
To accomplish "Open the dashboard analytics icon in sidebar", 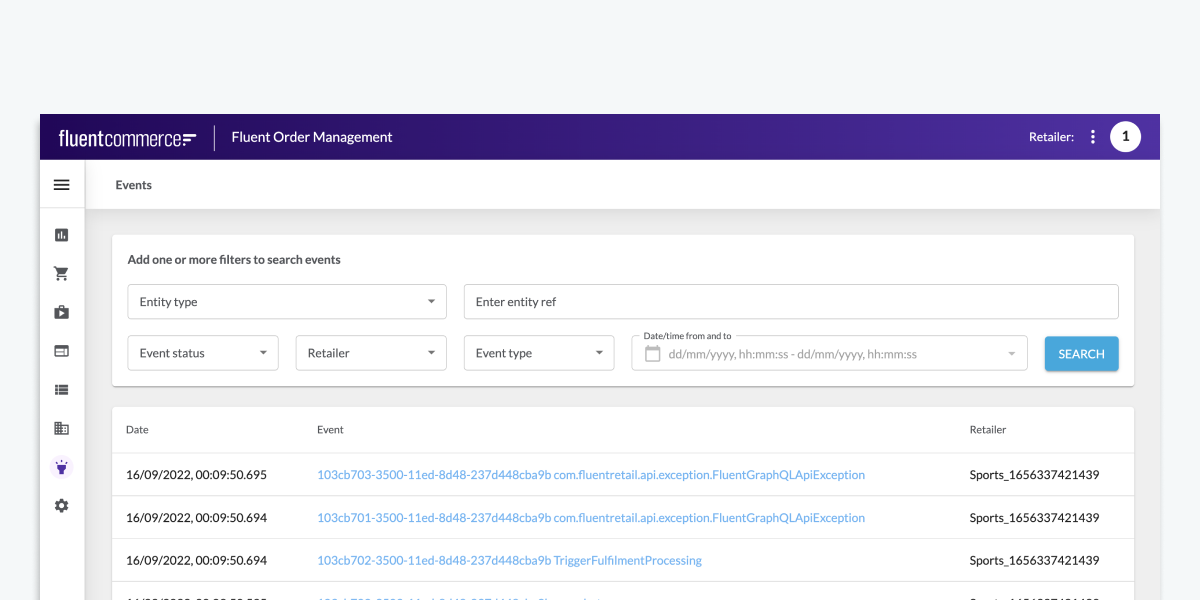I will point(61,234).
